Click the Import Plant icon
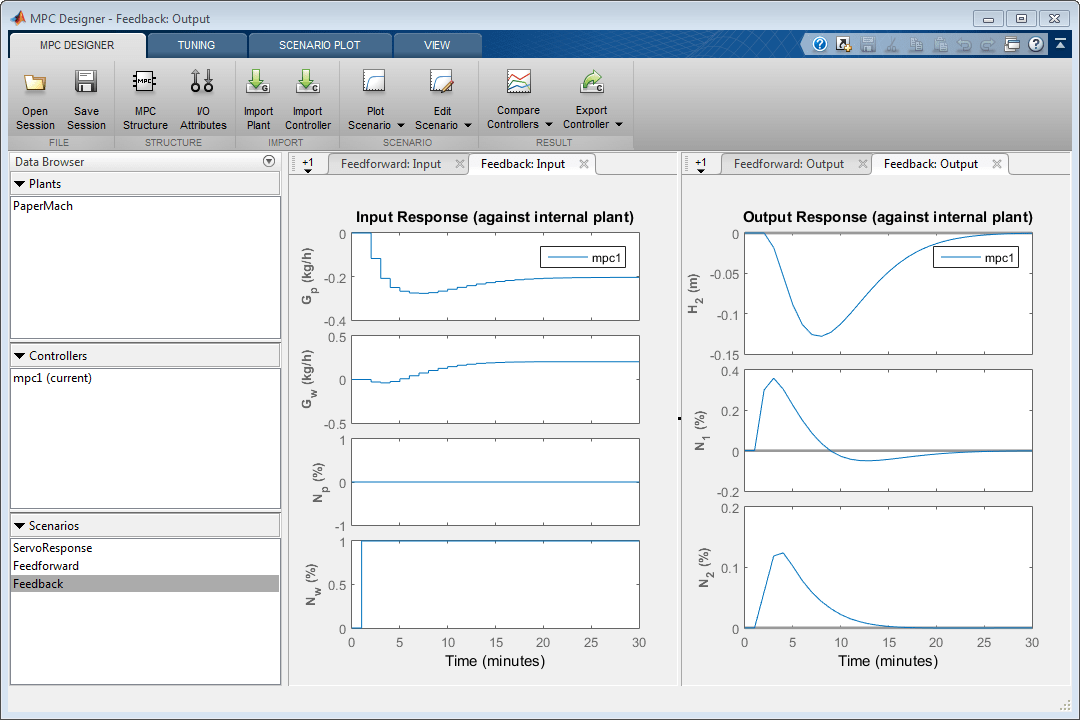Image resolution: width=1080 pixels, height=720 pixels. 258,81
